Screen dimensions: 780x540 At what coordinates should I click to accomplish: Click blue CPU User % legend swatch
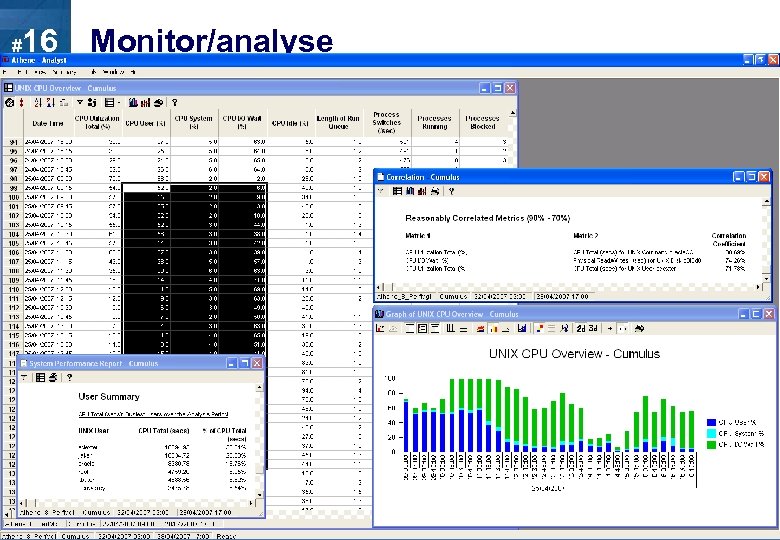[x=711, y=422]
